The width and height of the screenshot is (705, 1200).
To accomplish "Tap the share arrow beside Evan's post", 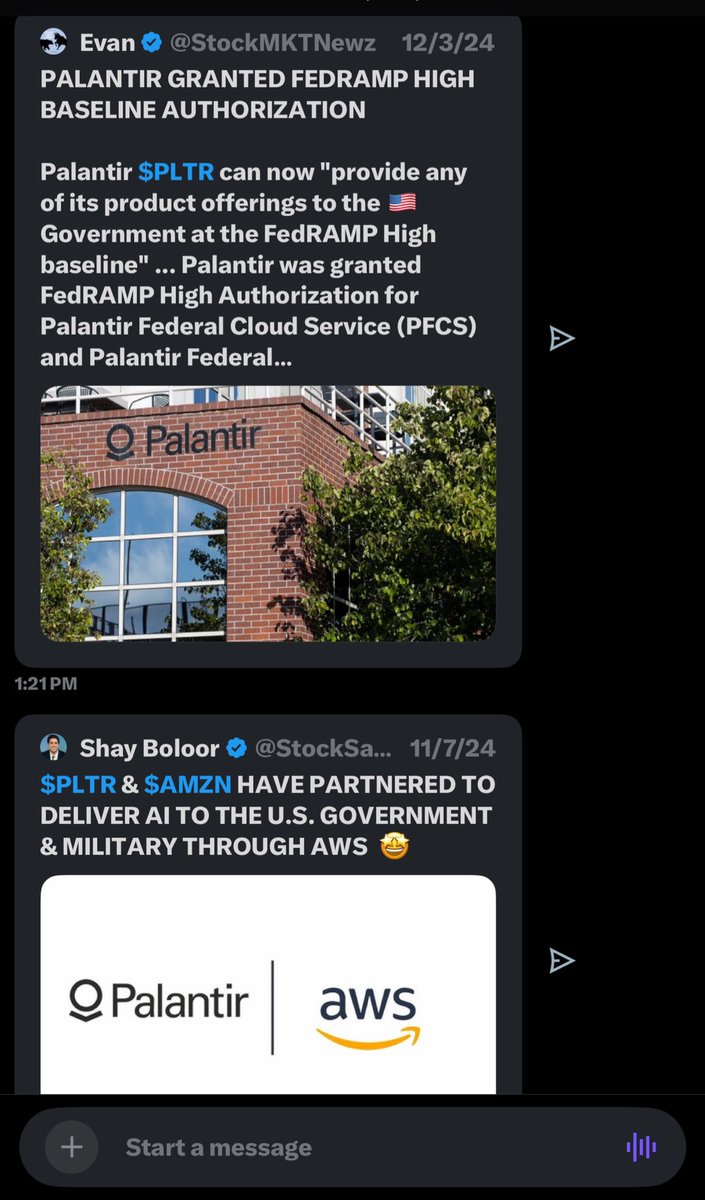I will (562, 339).
